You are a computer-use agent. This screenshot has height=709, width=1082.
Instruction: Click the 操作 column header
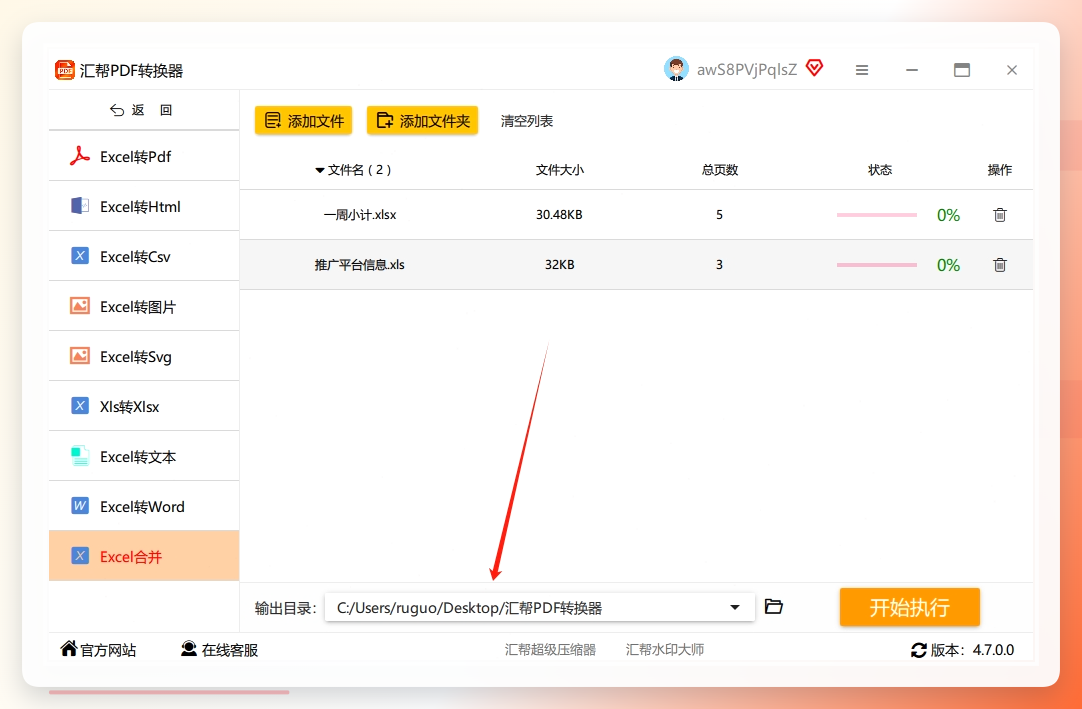1000,170
